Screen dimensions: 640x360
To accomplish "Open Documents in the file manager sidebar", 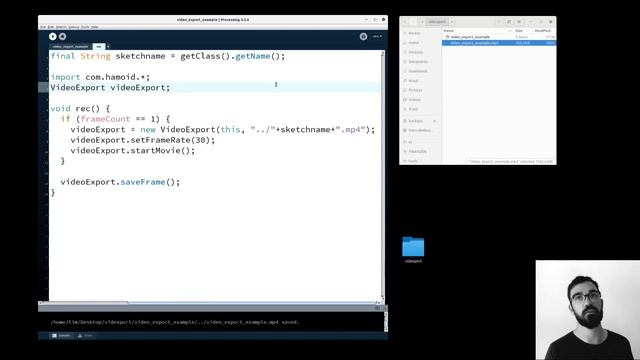I will [418, 62].
